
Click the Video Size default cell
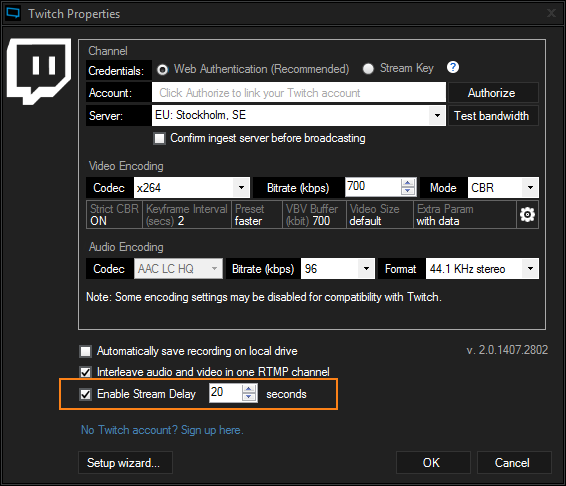pos(379,215)
